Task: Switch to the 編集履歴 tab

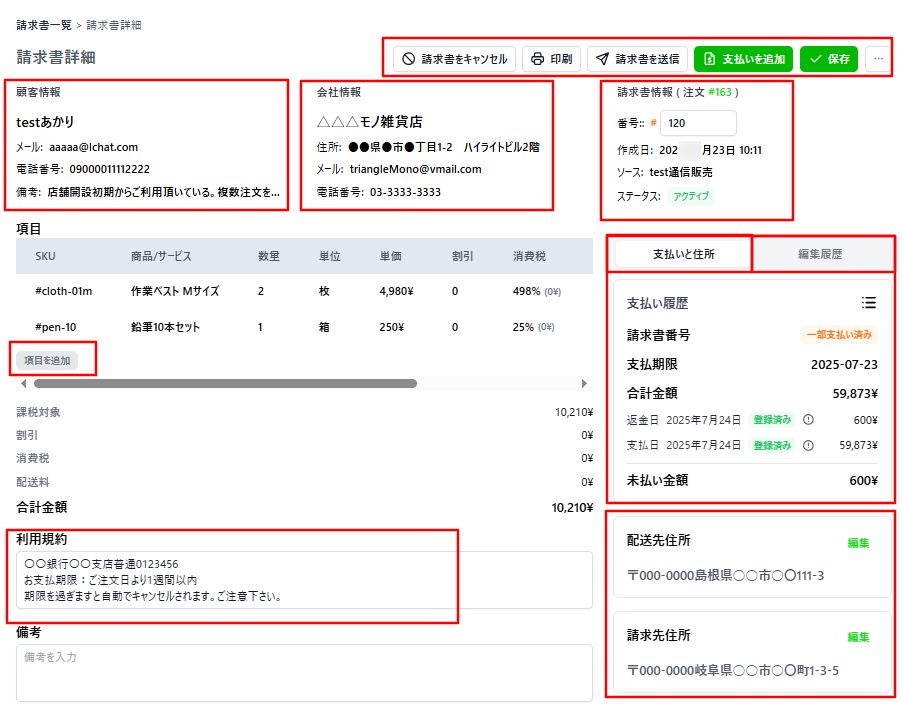Action: pyautogui.click(x=820, y=255)
